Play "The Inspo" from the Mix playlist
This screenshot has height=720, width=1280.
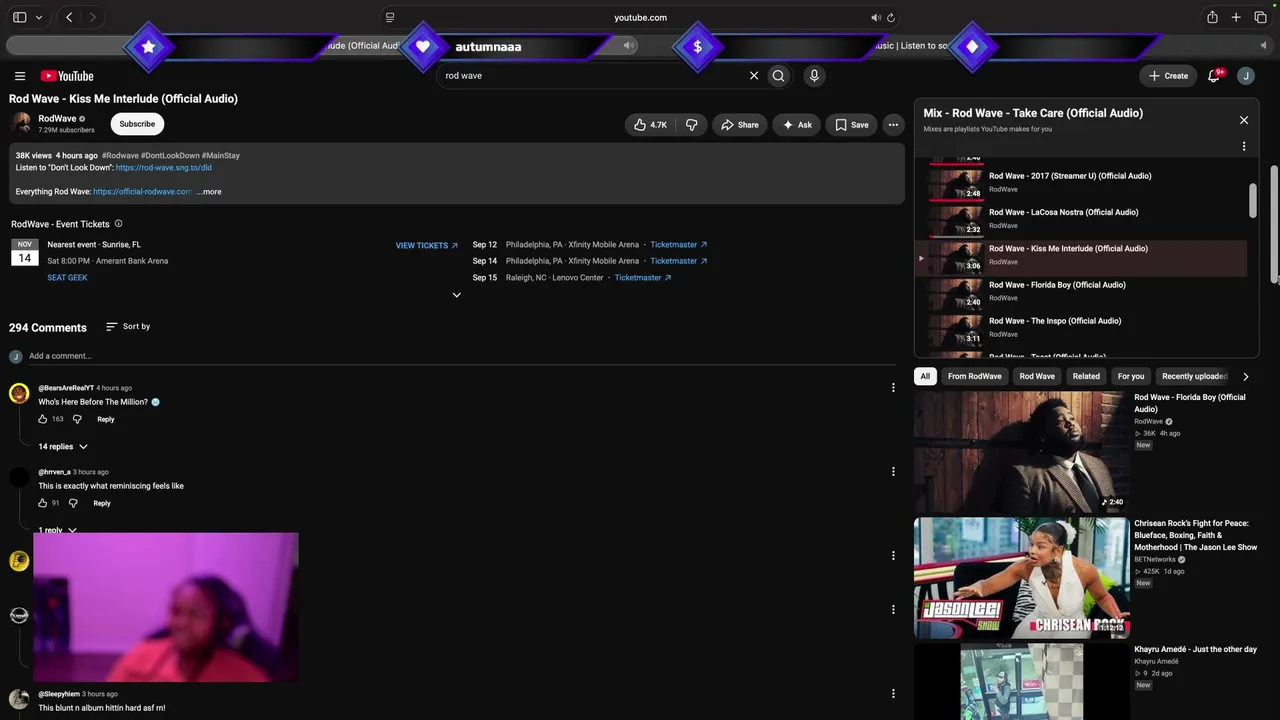1081,328
